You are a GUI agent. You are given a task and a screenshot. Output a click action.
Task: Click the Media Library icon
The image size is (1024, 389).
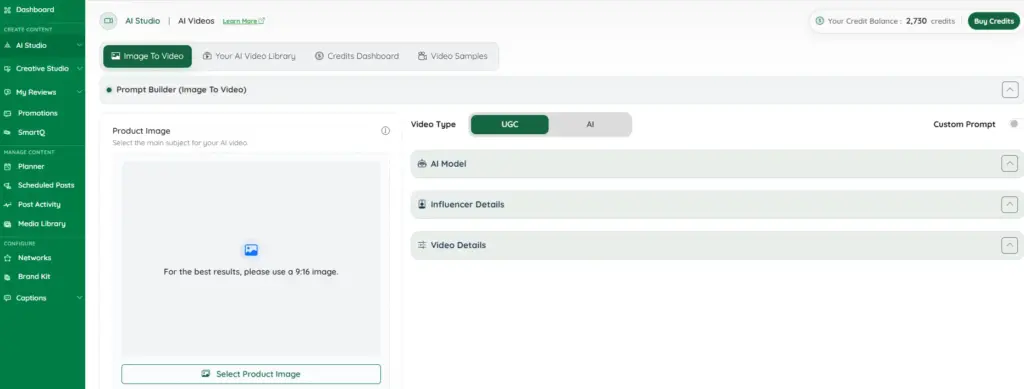point(7,224)
